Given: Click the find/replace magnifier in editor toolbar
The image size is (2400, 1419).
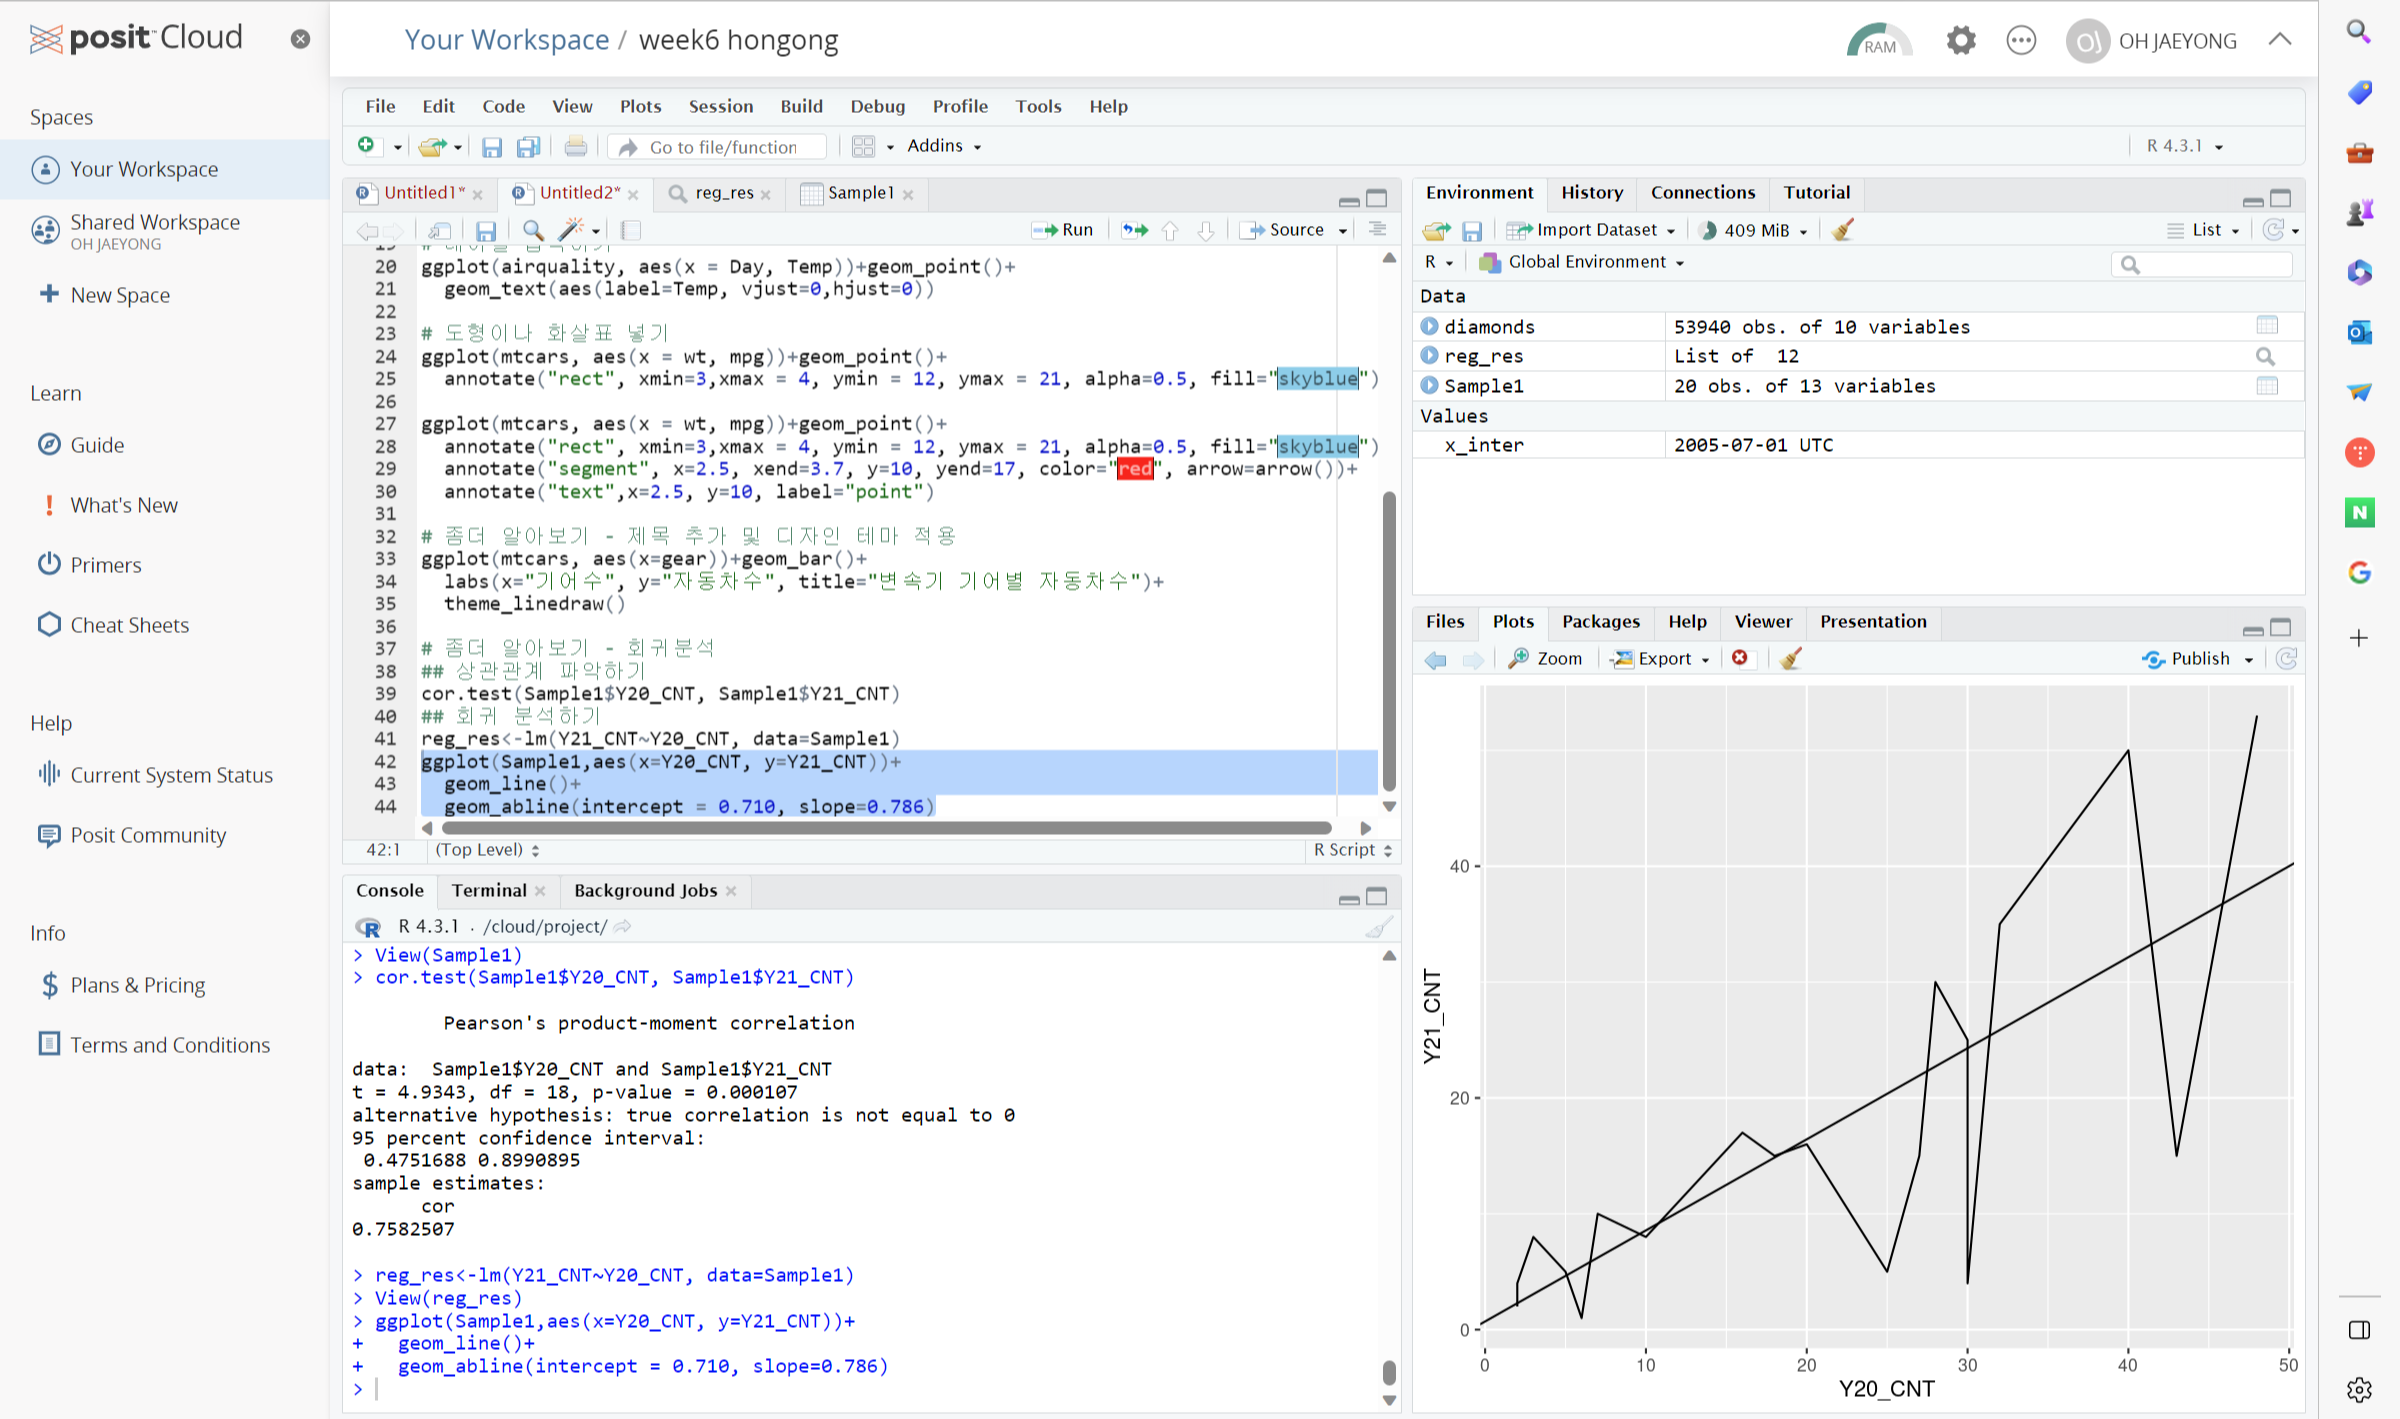Looking at the screenshot, I should pyautogui.click(x=533, y=230).
